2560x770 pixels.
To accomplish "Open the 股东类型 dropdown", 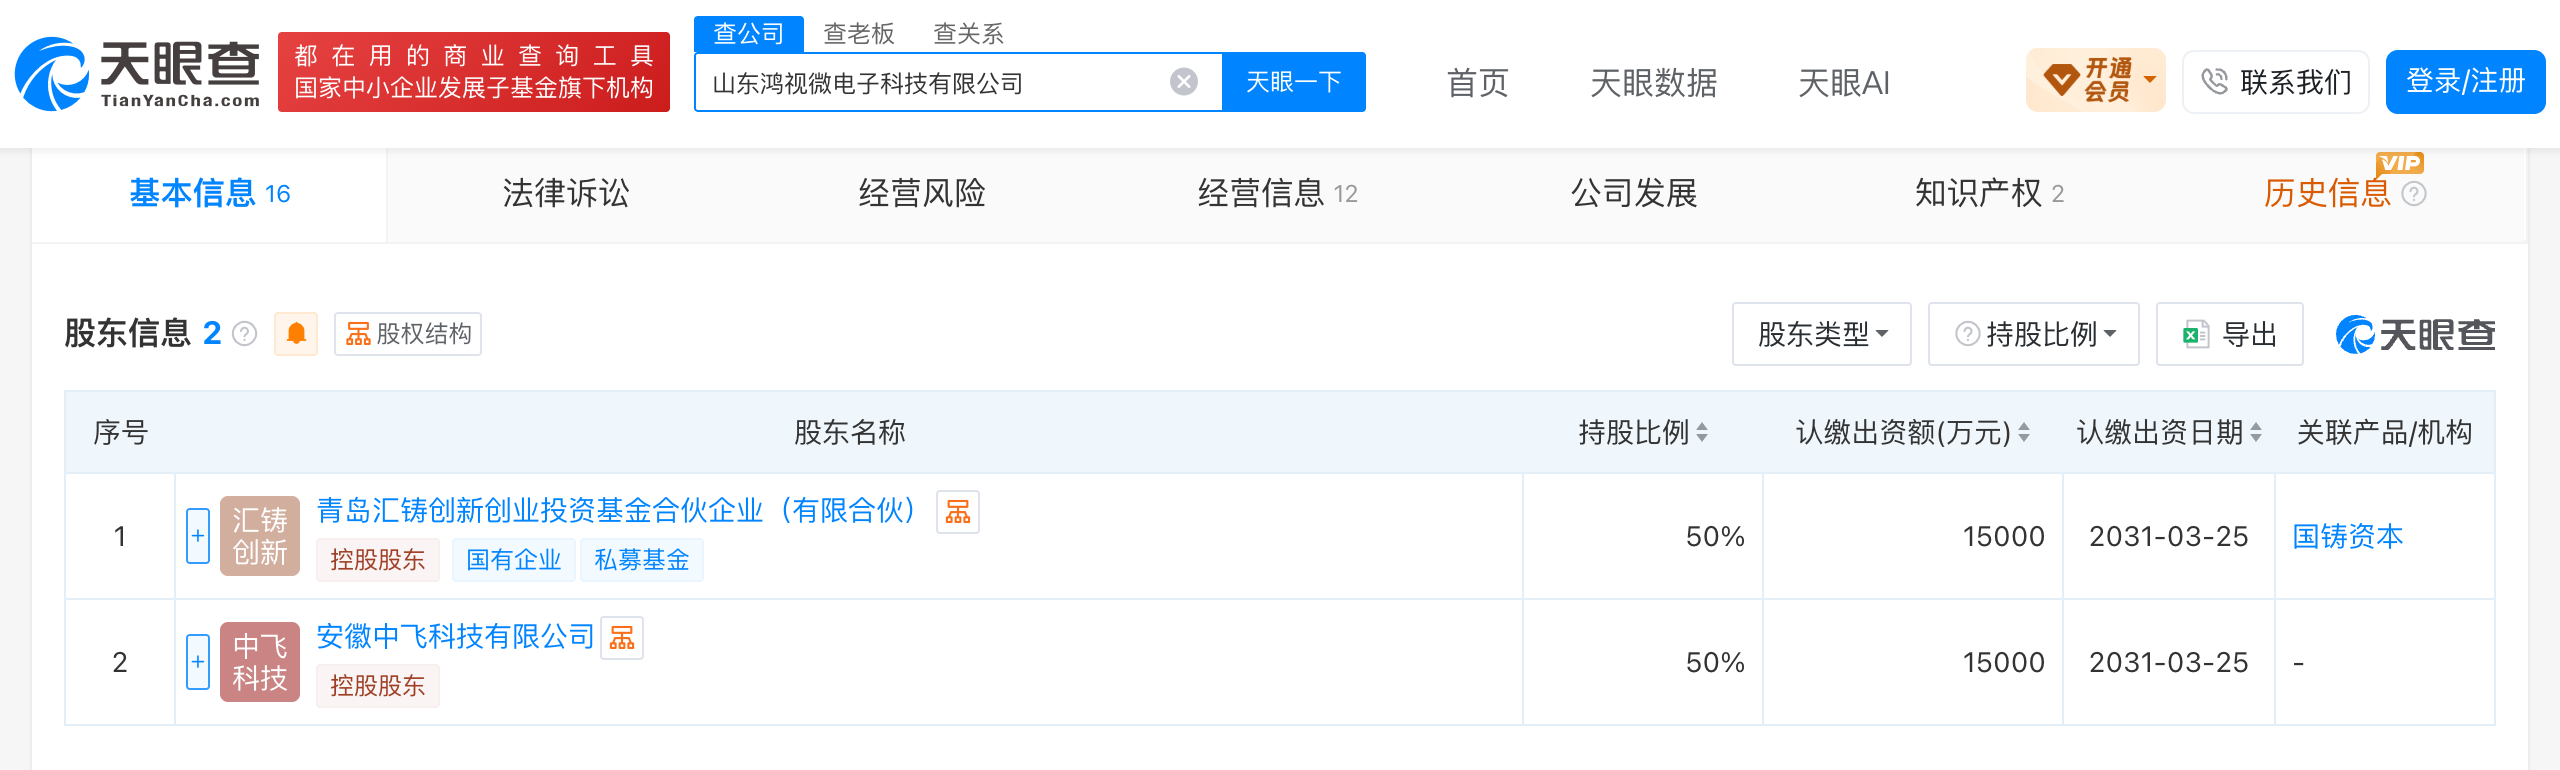I will [x=1822, y=334].
